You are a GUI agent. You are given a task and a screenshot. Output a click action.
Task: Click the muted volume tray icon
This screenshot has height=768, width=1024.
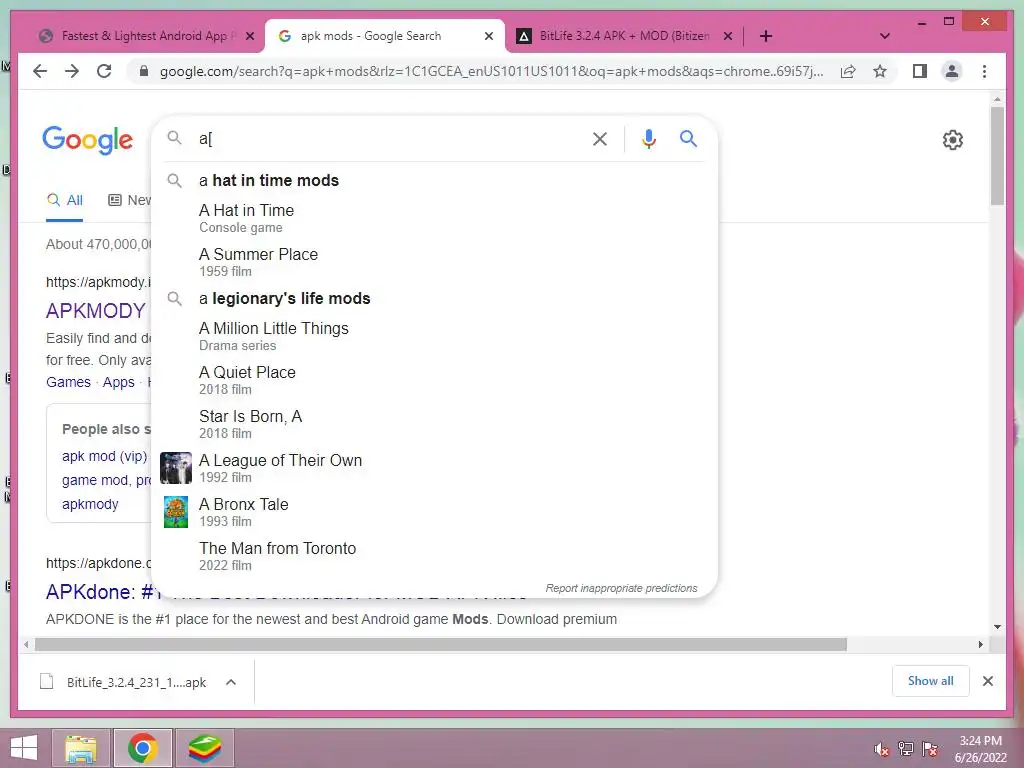[882, 749]
